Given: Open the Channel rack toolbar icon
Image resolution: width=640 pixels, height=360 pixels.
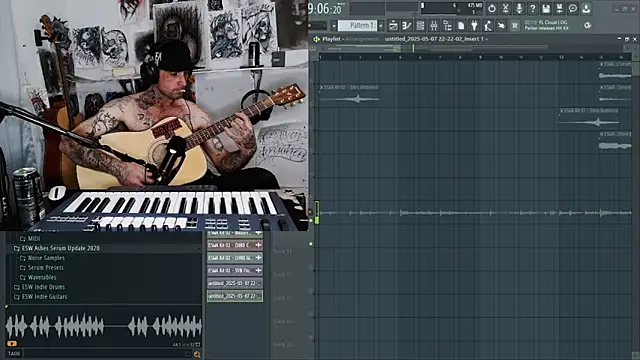Looking at the screenshot, I should point(420,26).
